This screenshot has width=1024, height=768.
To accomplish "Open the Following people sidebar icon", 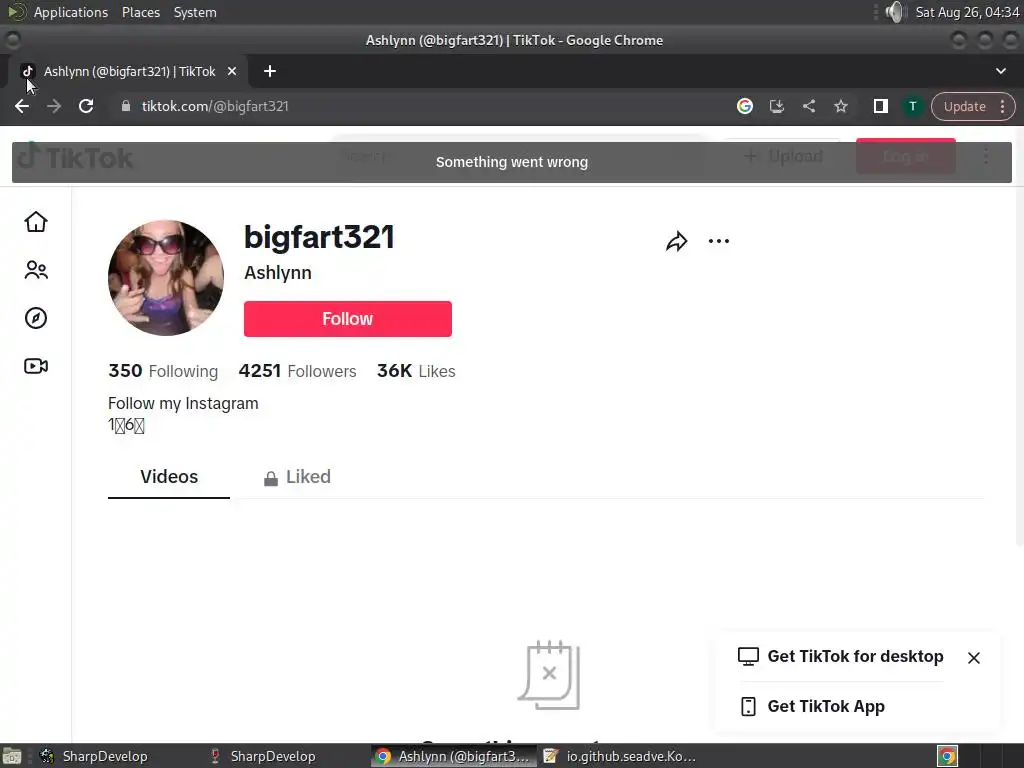I will pyautogui.click(x=36, y=270).
